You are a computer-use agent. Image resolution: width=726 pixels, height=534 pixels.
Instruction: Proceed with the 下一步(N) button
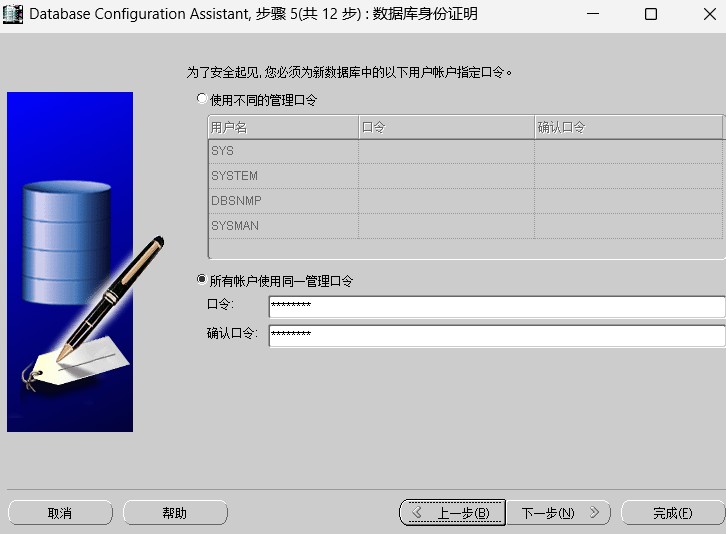(558, 513)
